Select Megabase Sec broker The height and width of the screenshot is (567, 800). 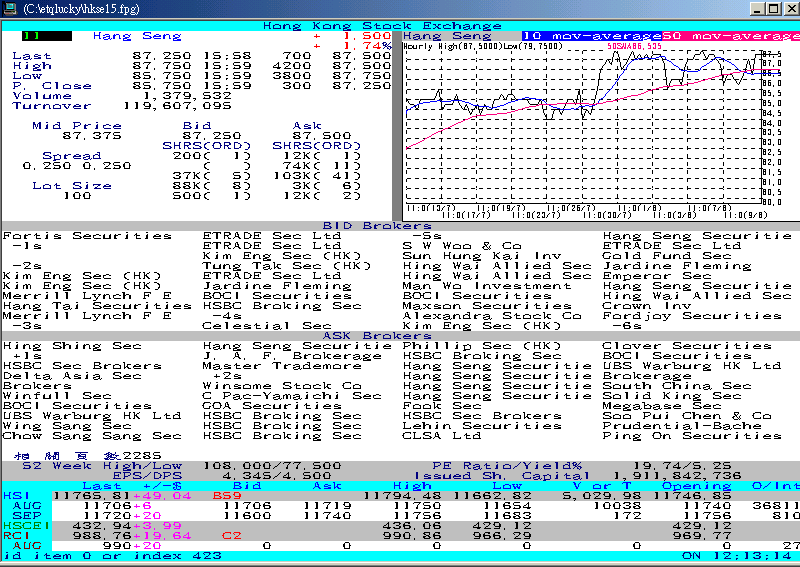tap(662, 406)
